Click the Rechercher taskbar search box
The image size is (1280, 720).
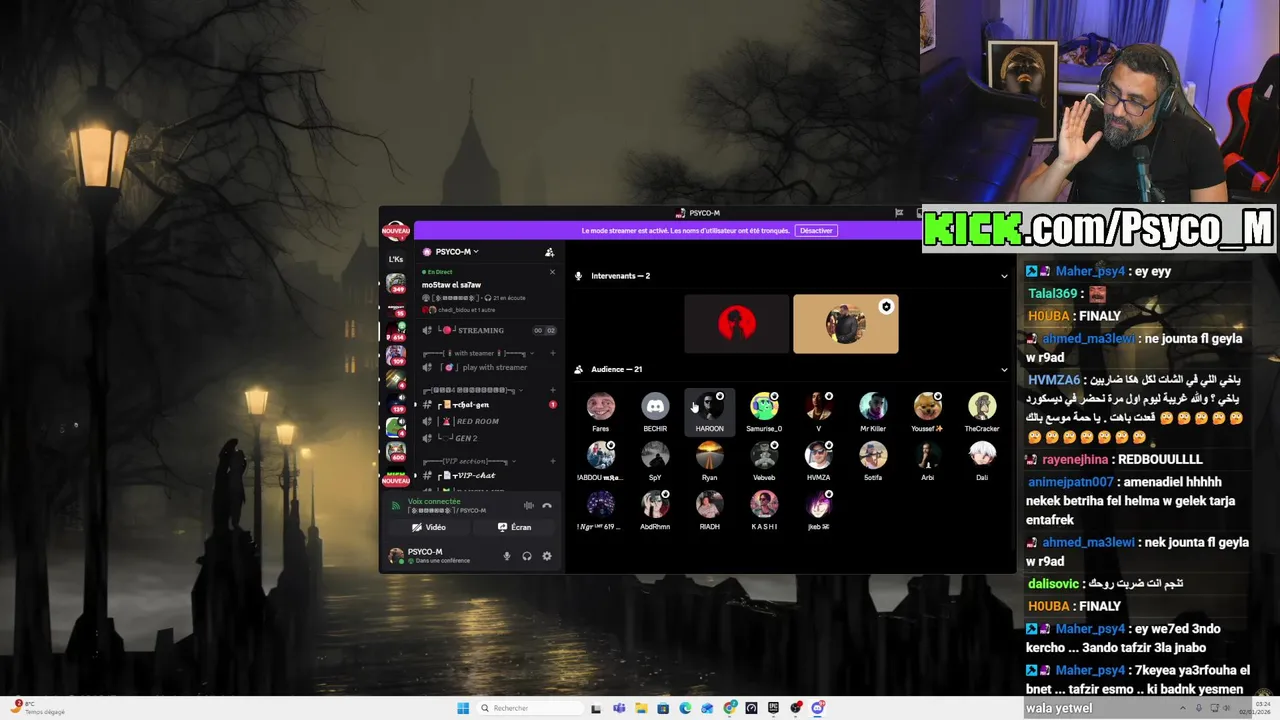click(528, 708)
